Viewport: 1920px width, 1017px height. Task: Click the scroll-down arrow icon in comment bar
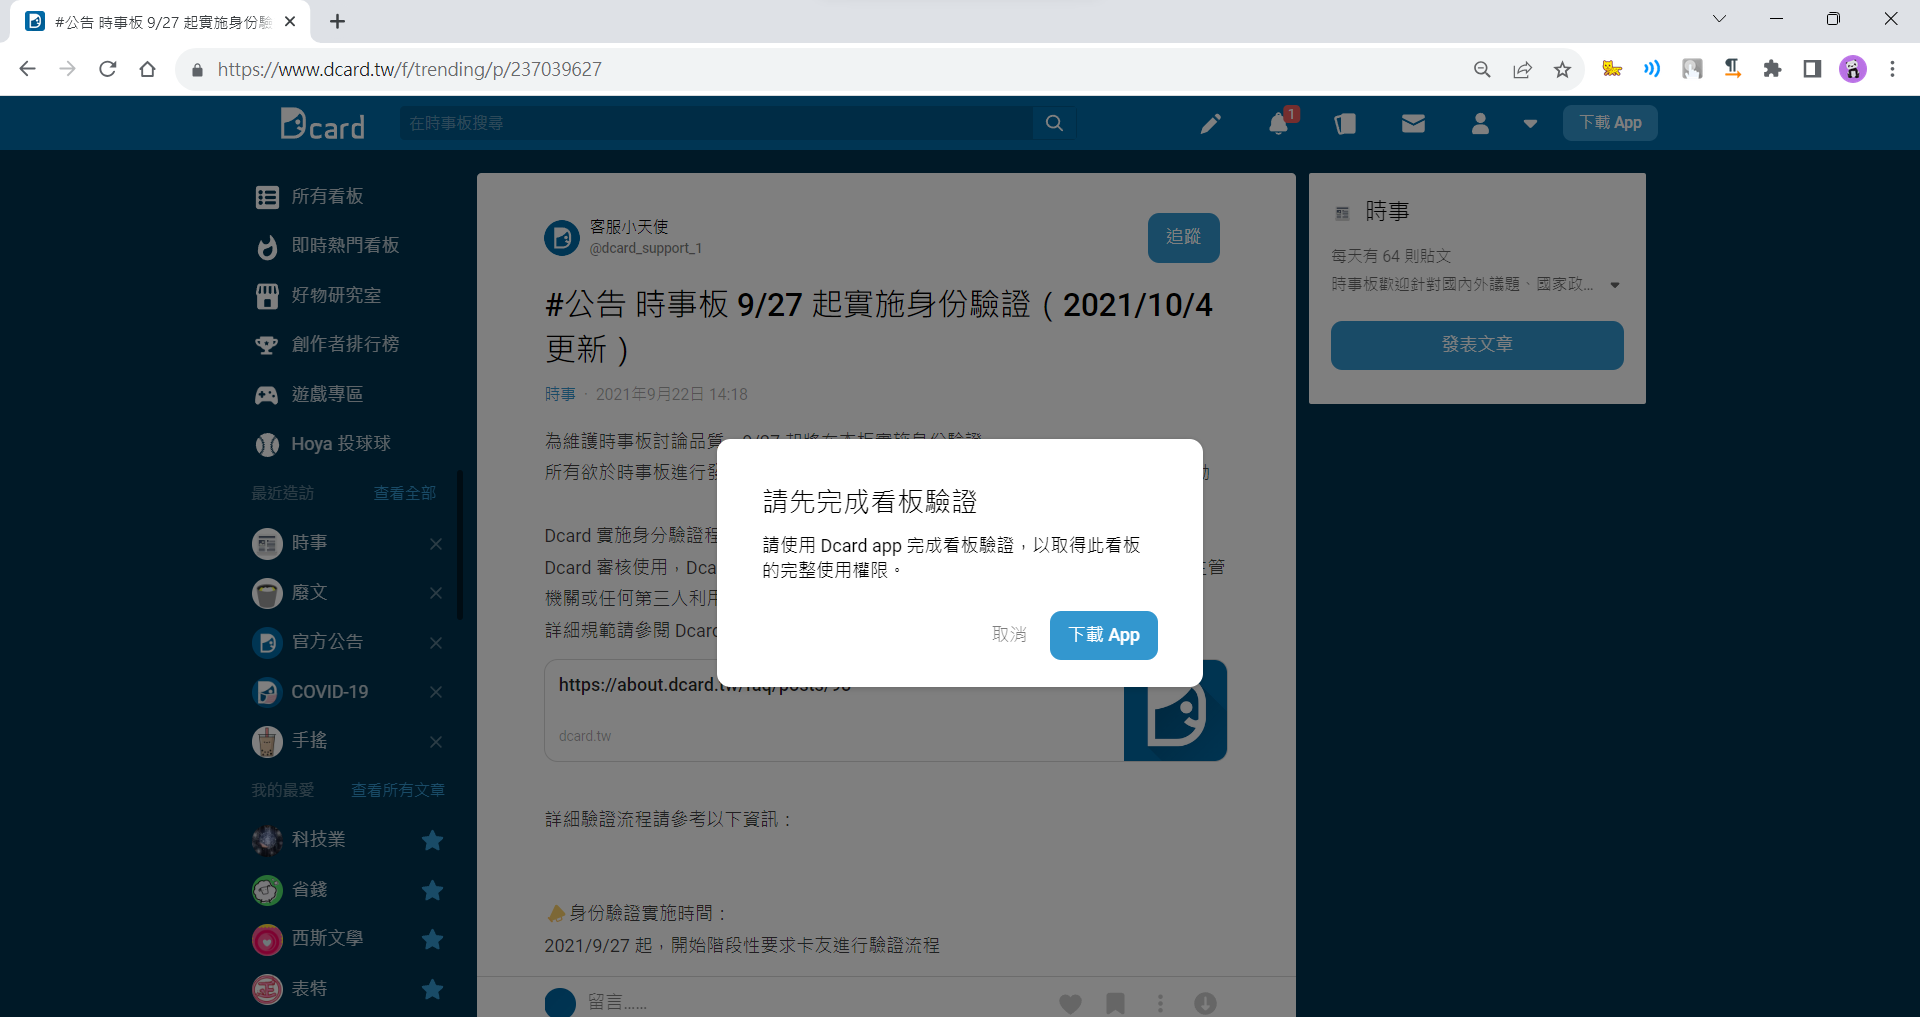1205,1003
